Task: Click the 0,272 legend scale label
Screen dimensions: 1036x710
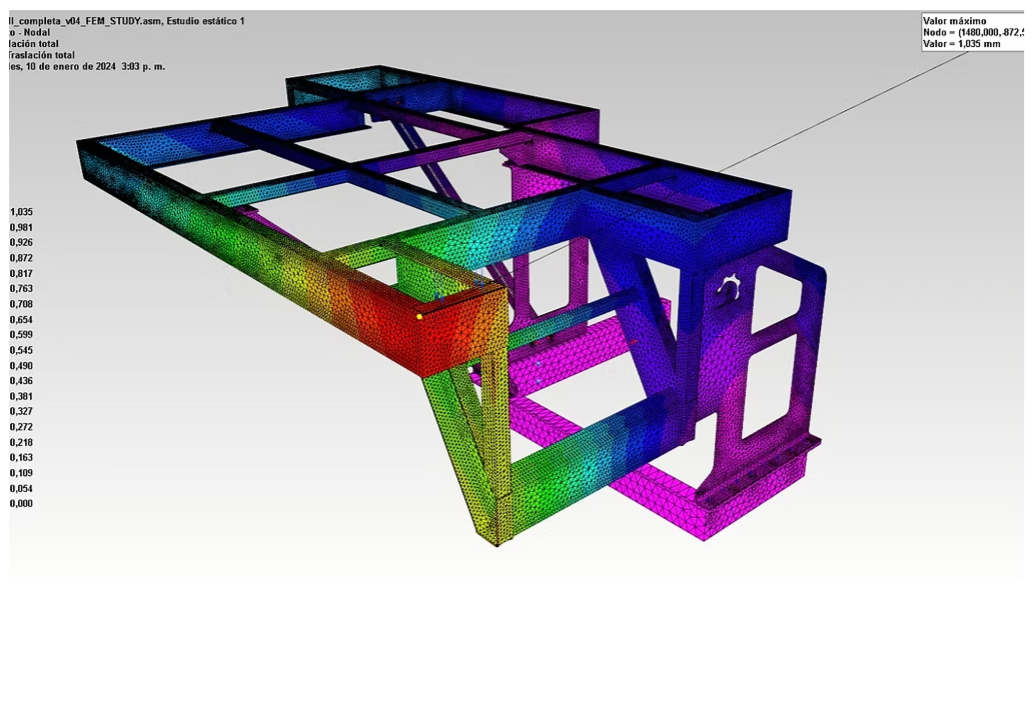Action: (x=21, y=427)
